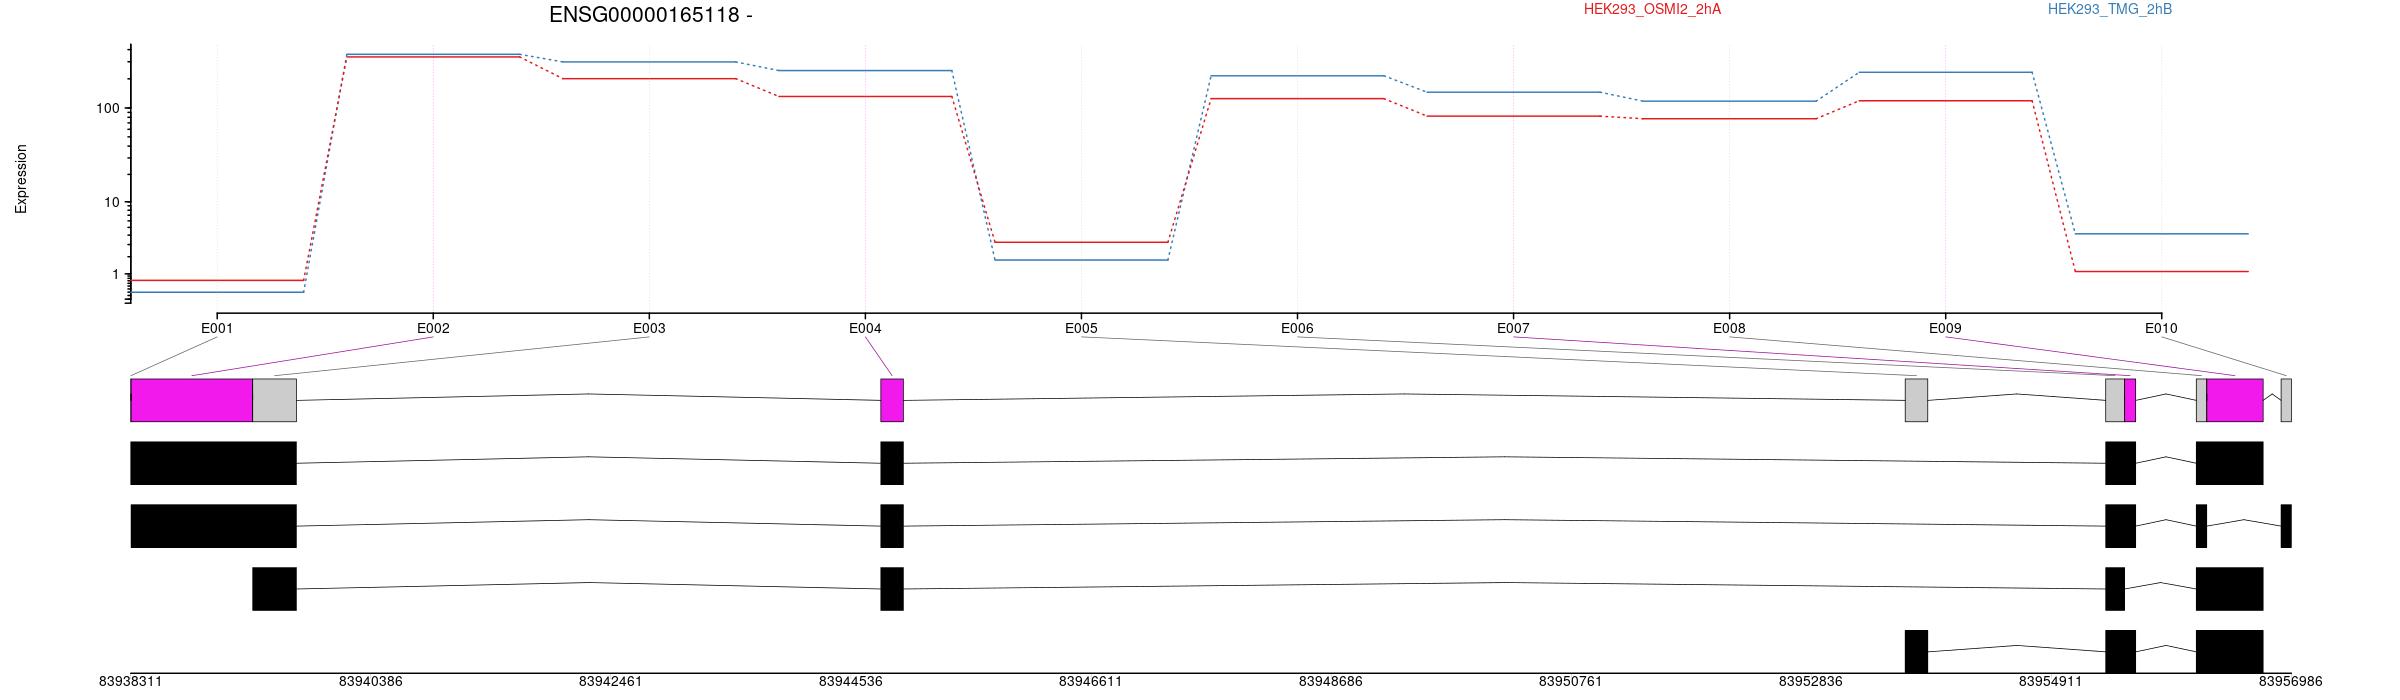Click the 1 tick label on y-axis
This screenshot has height=700, width=2400.
[115, 274]
